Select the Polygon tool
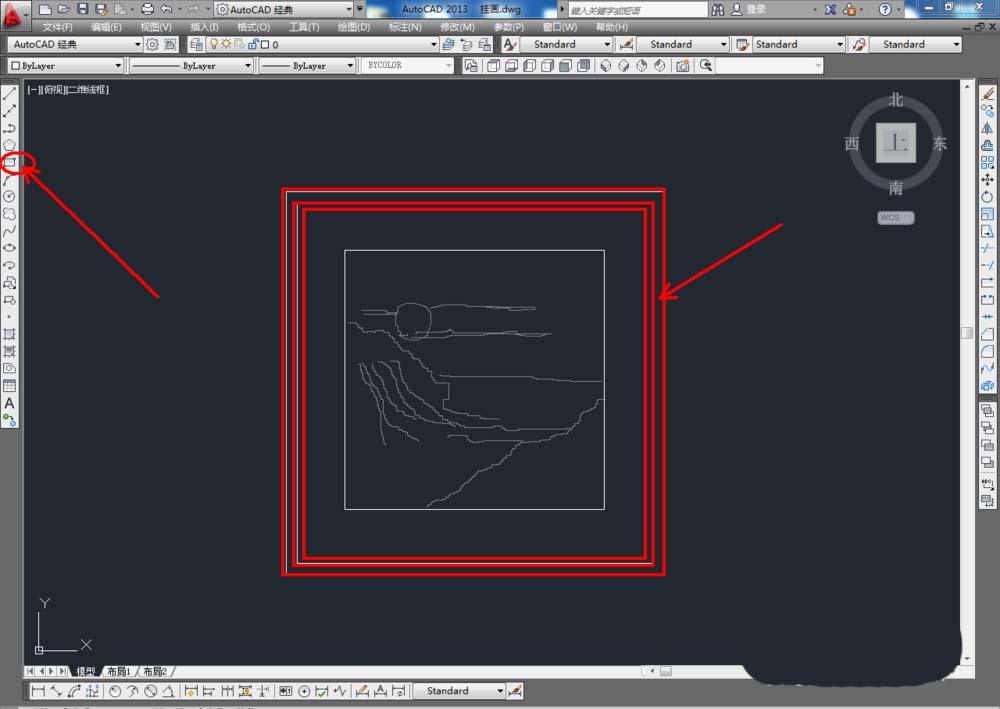 (10, 145)
